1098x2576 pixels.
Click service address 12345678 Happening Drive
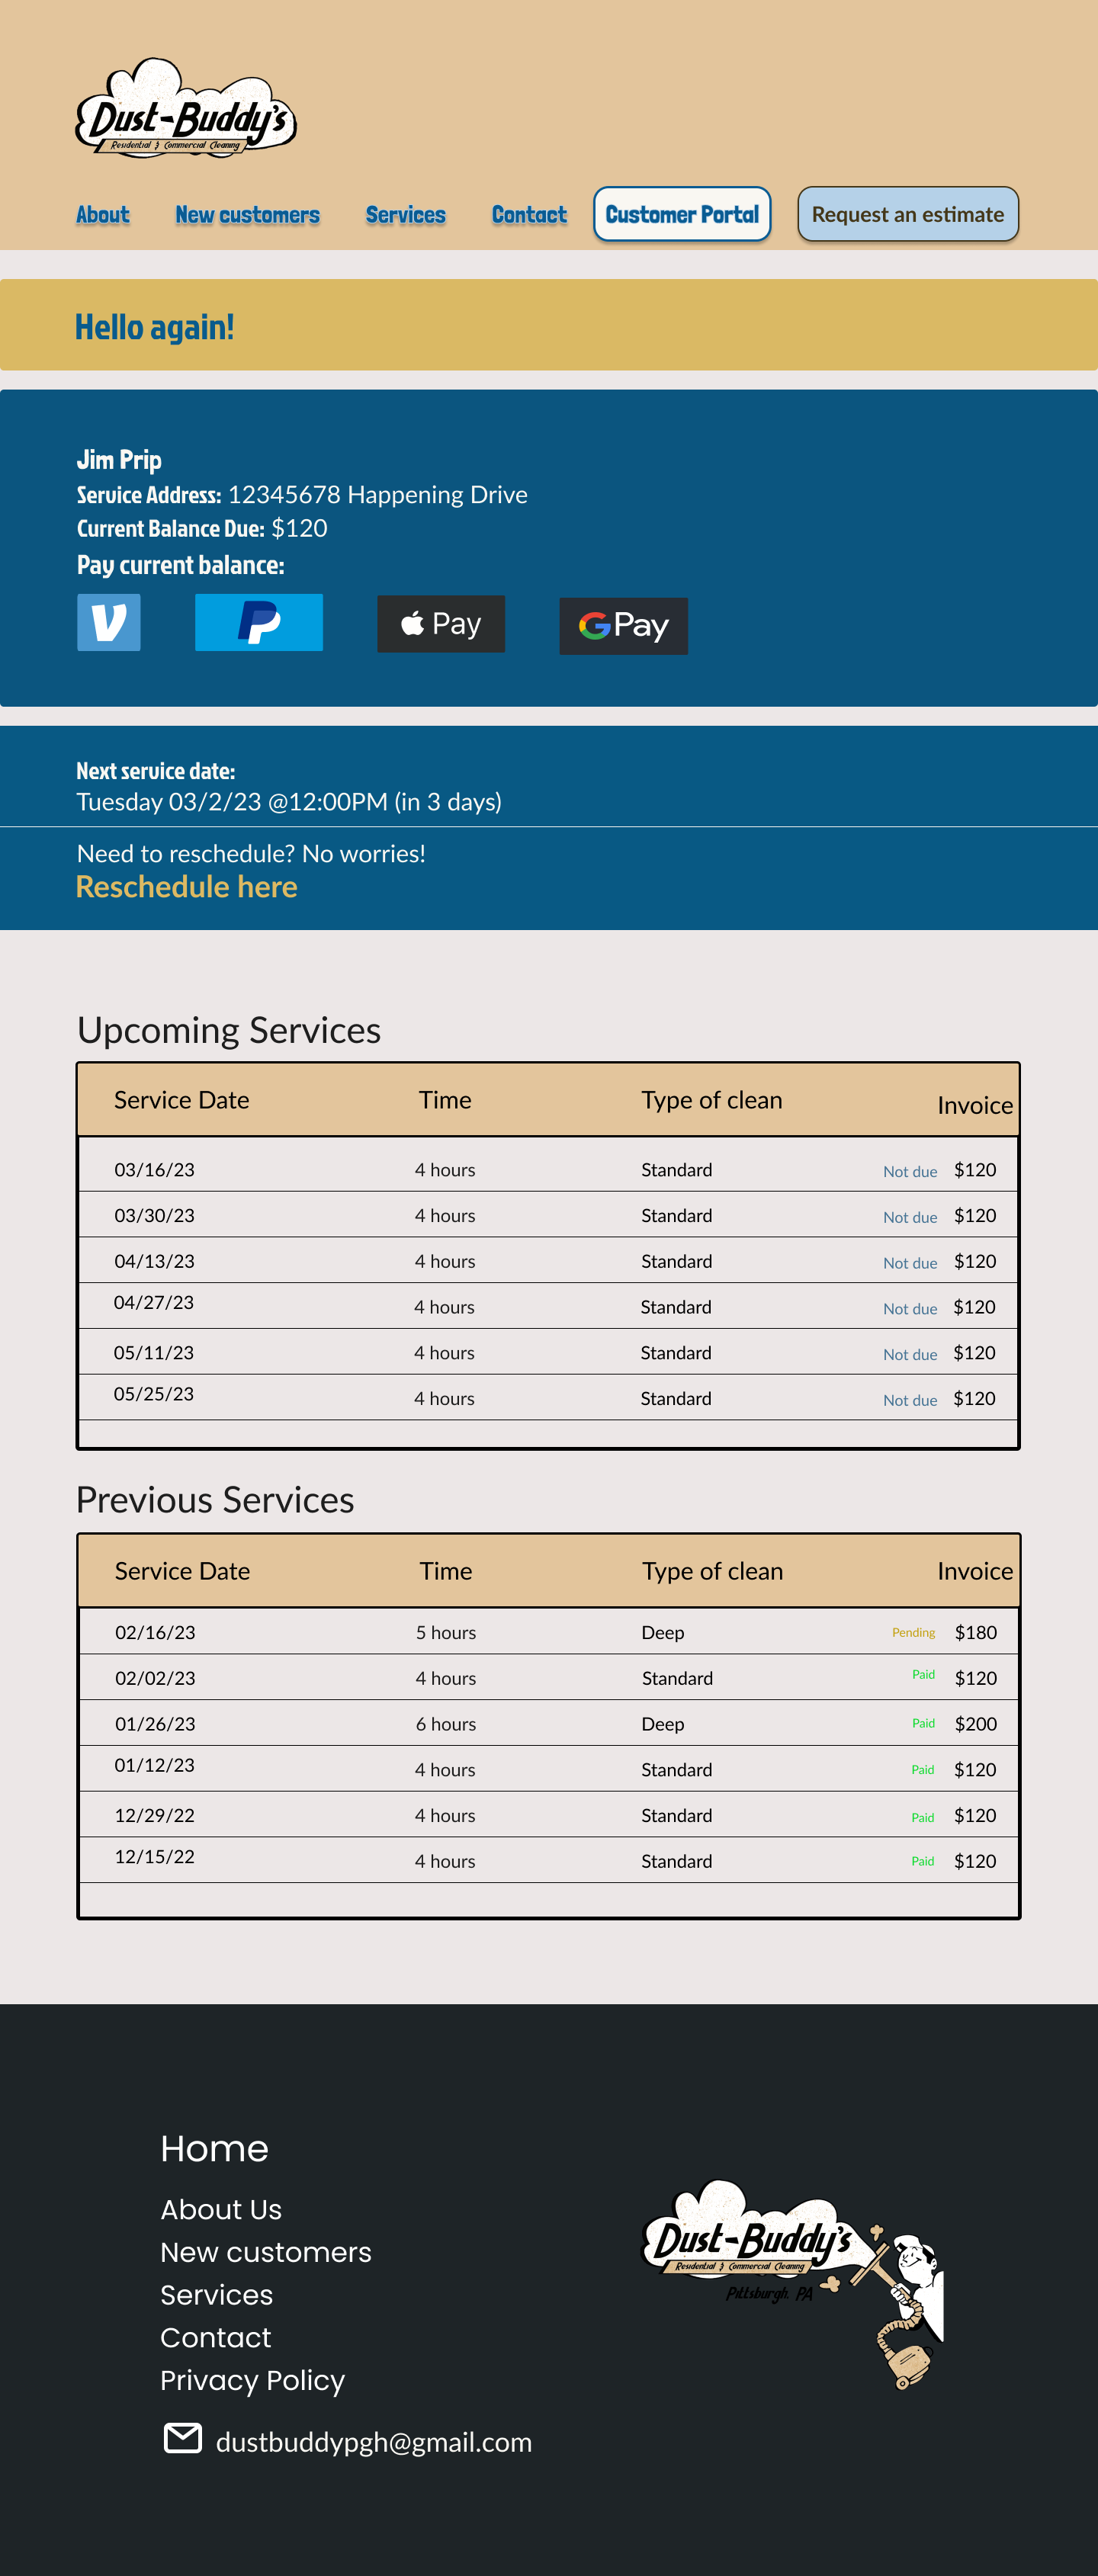point(378,495)
